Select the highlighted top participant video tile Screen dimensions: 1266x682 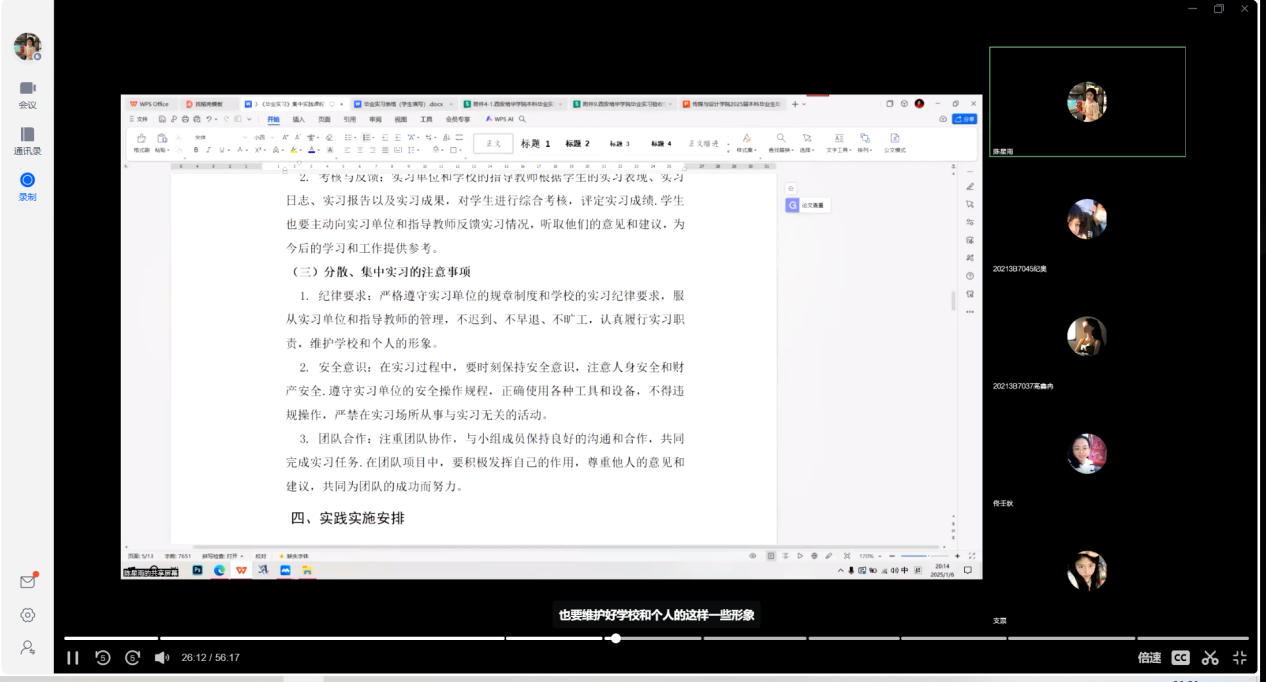point(1087,102)
